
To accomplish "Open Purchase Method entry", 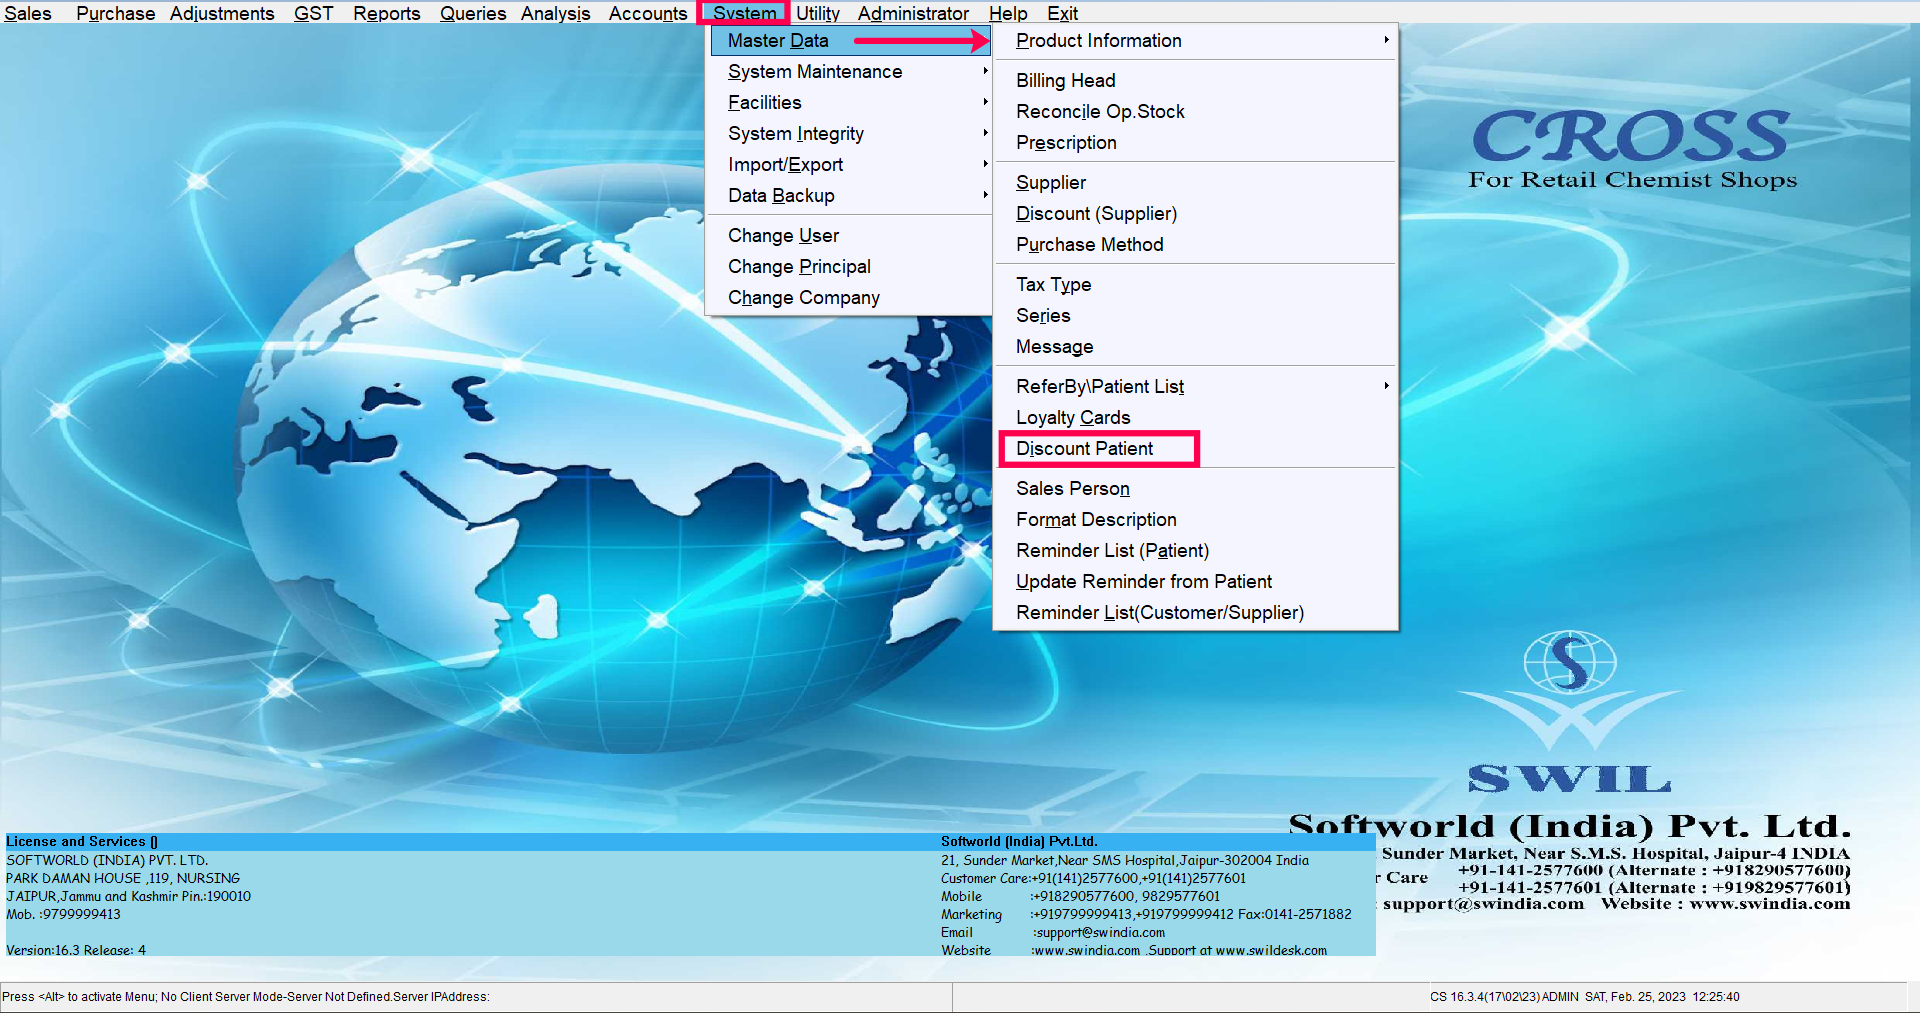I will (x=1196, y=245).
